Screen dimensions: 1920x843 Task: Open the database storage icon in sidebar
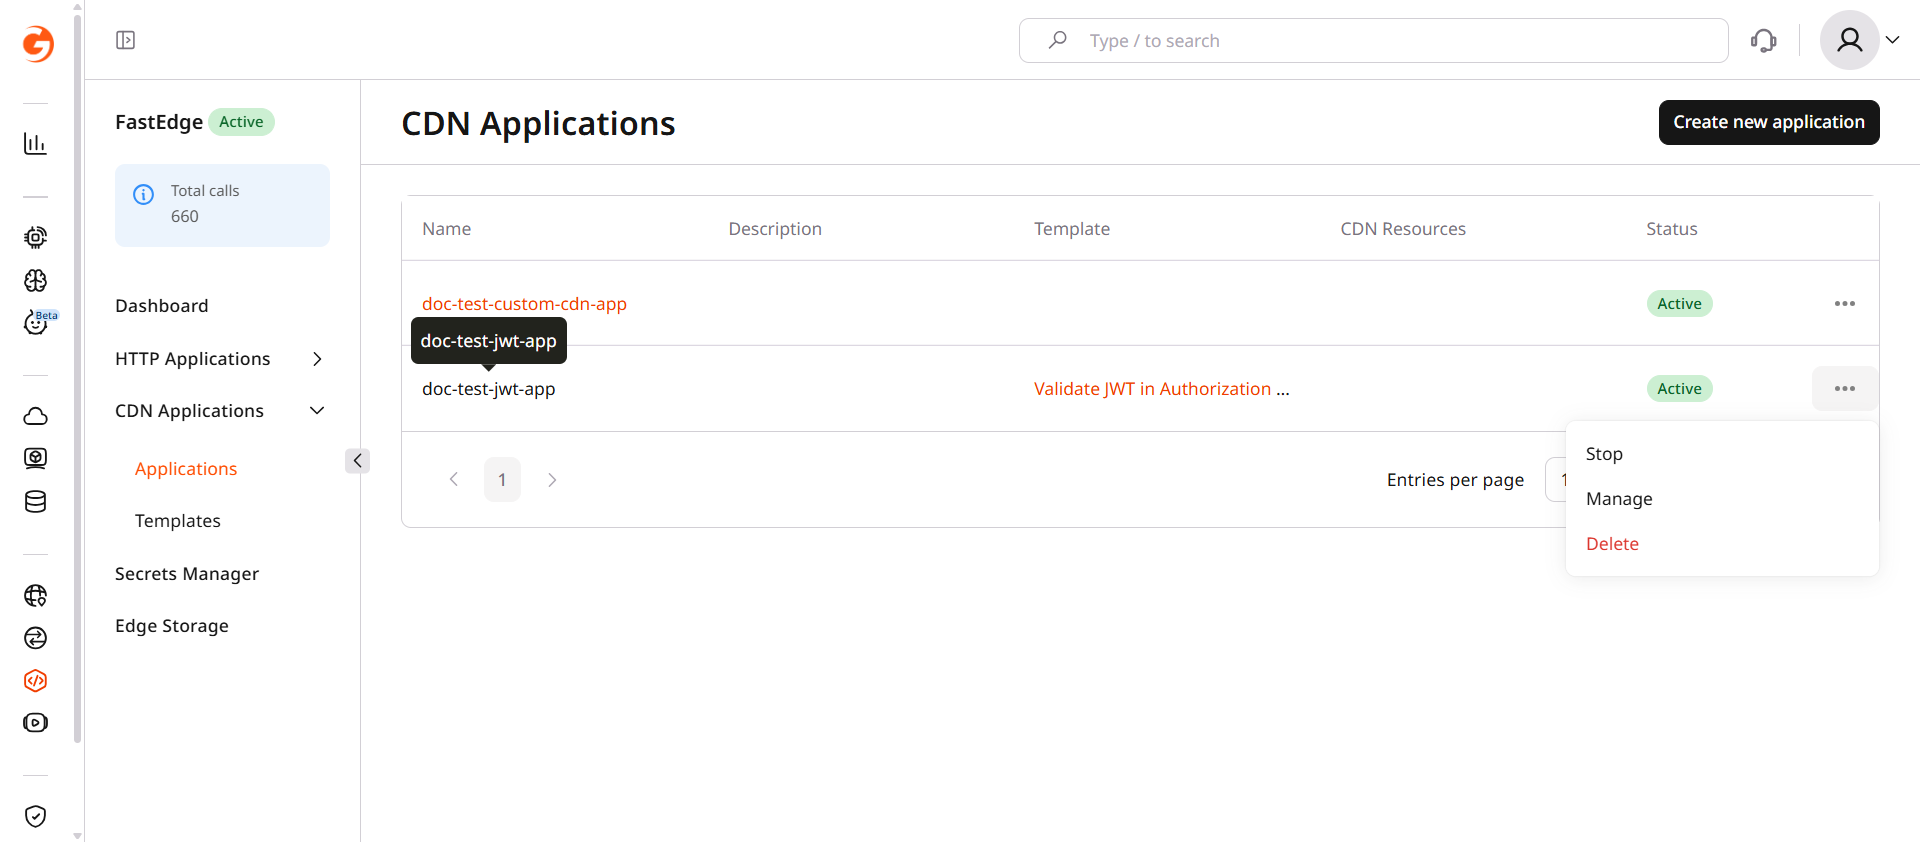35,501
